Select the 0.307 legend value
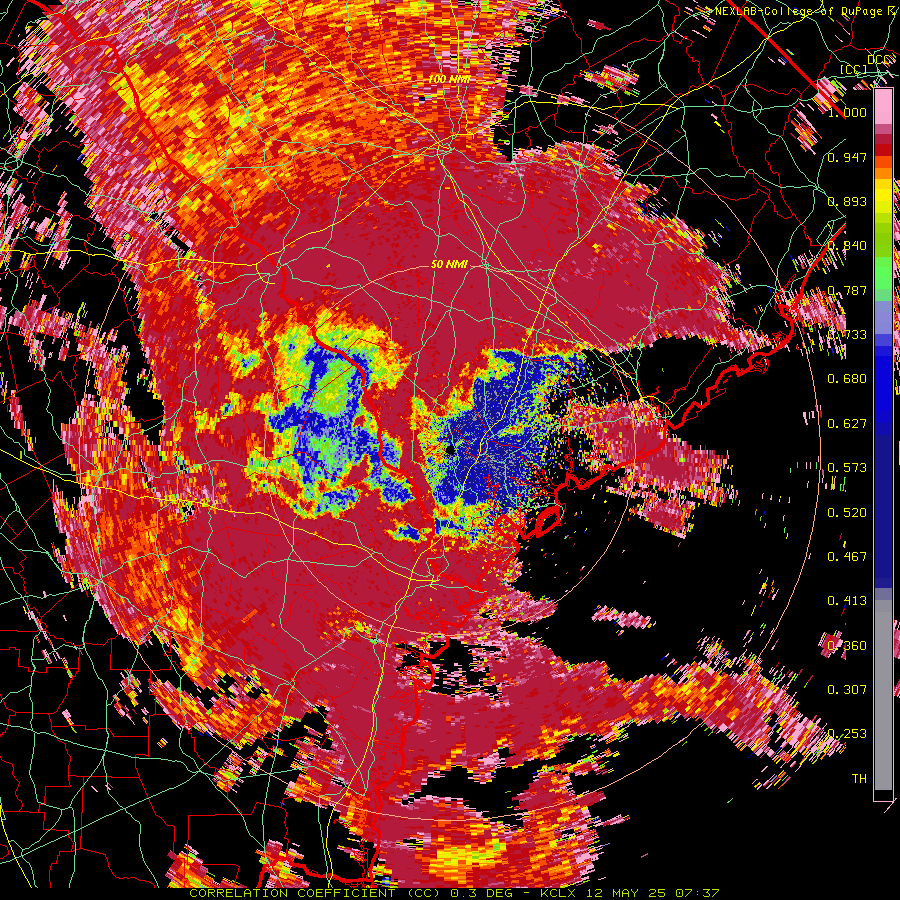900x900 pixels. click(847, 689)
